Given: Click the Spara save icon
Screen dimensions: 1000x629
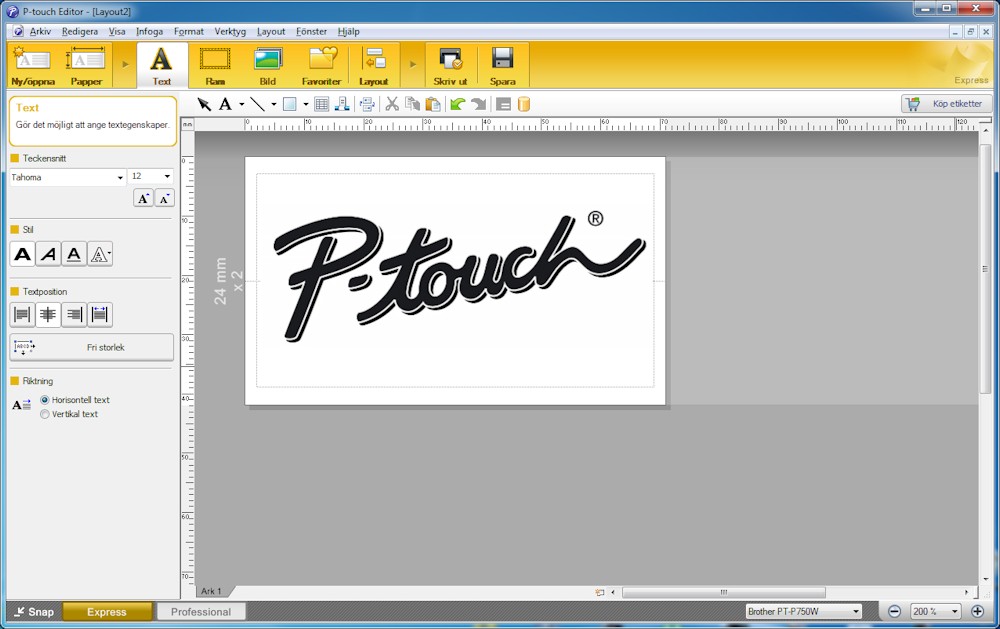Looking at the screenshot, I should pos(502,65).
